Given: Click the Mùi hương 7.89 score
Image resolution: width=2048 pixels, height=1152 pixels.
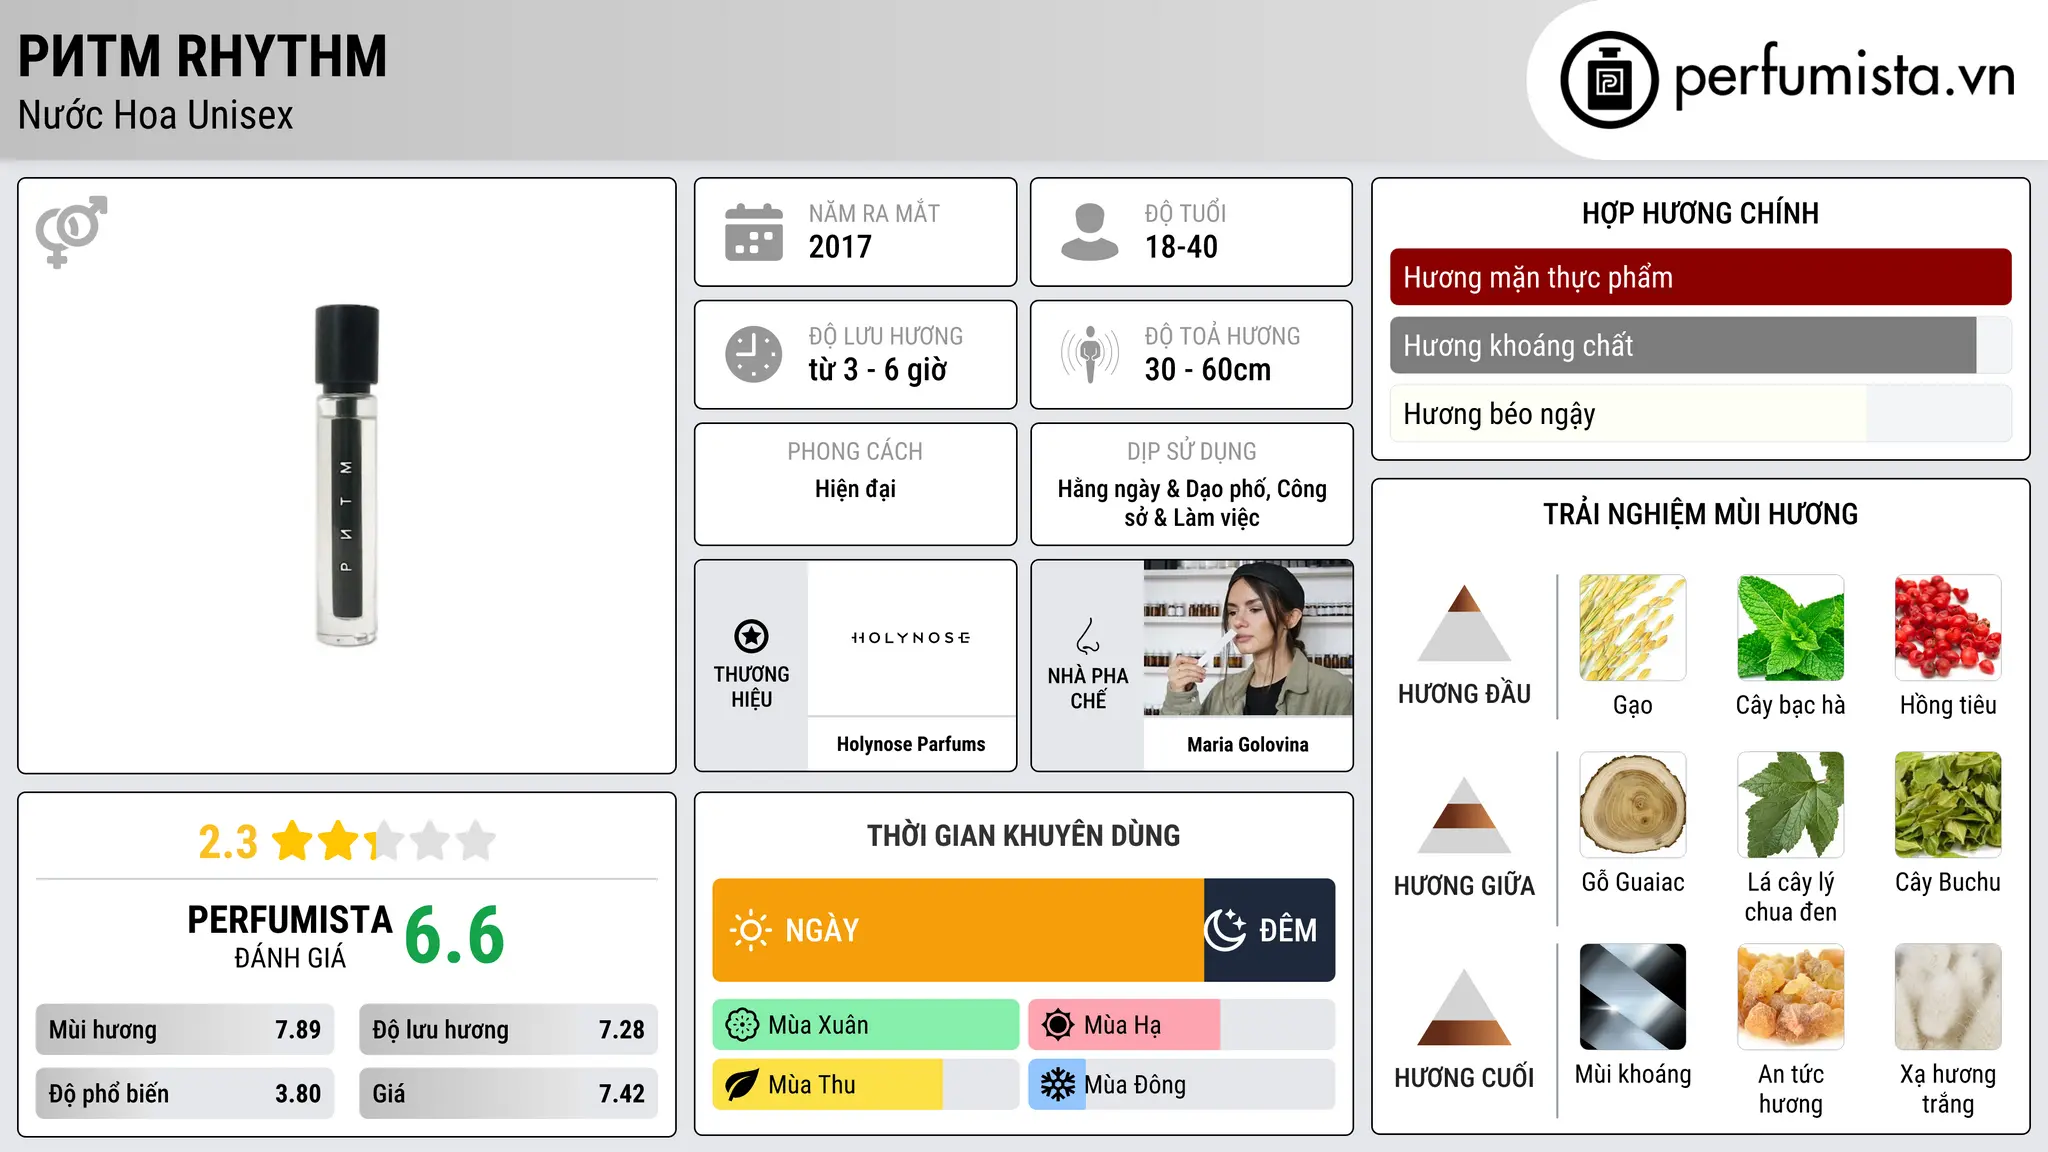Looking at the screenshot, I should coord(185,1030).
